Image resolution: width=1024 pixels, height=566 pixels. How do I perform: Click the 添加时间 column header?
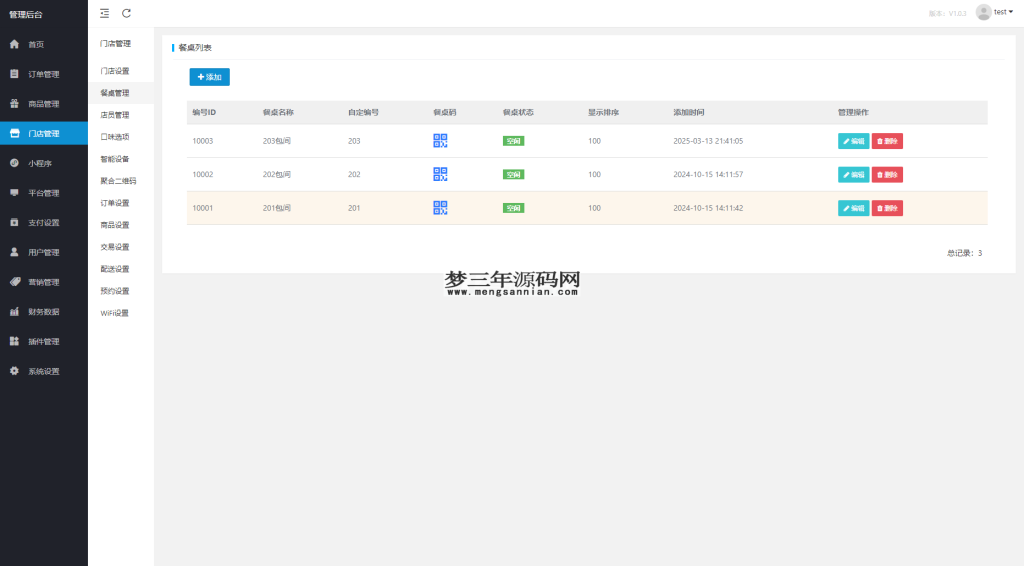[x=689, y=112]
